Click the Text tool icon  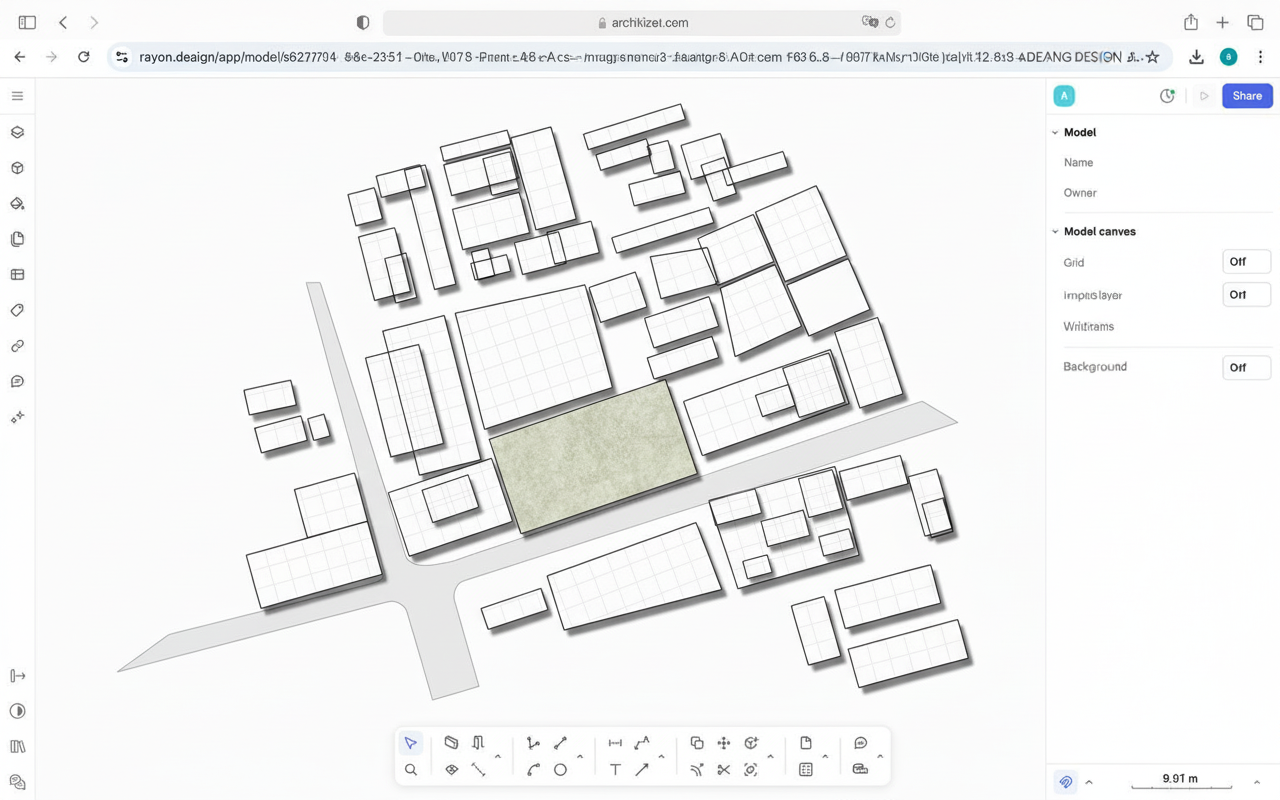[615, 770]
